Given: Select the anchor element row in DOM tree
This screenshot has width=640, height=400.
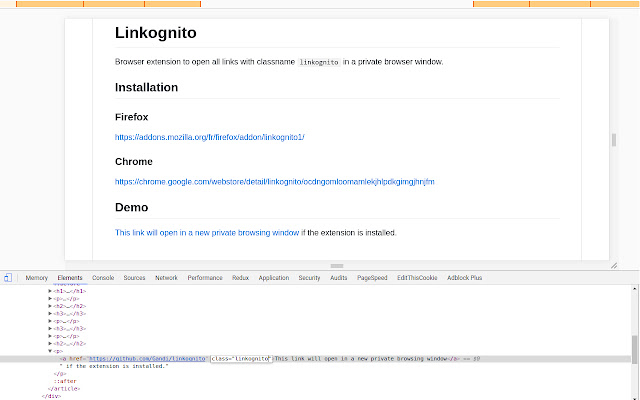Looking at the screenshot, I should 315,359.
